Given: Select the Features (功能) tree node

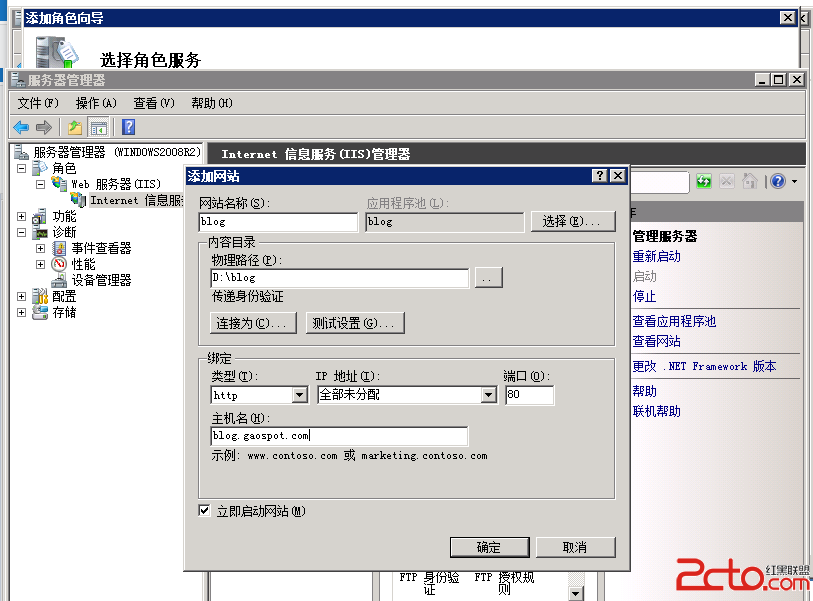Looking at the screenshot, I should 64,216.
